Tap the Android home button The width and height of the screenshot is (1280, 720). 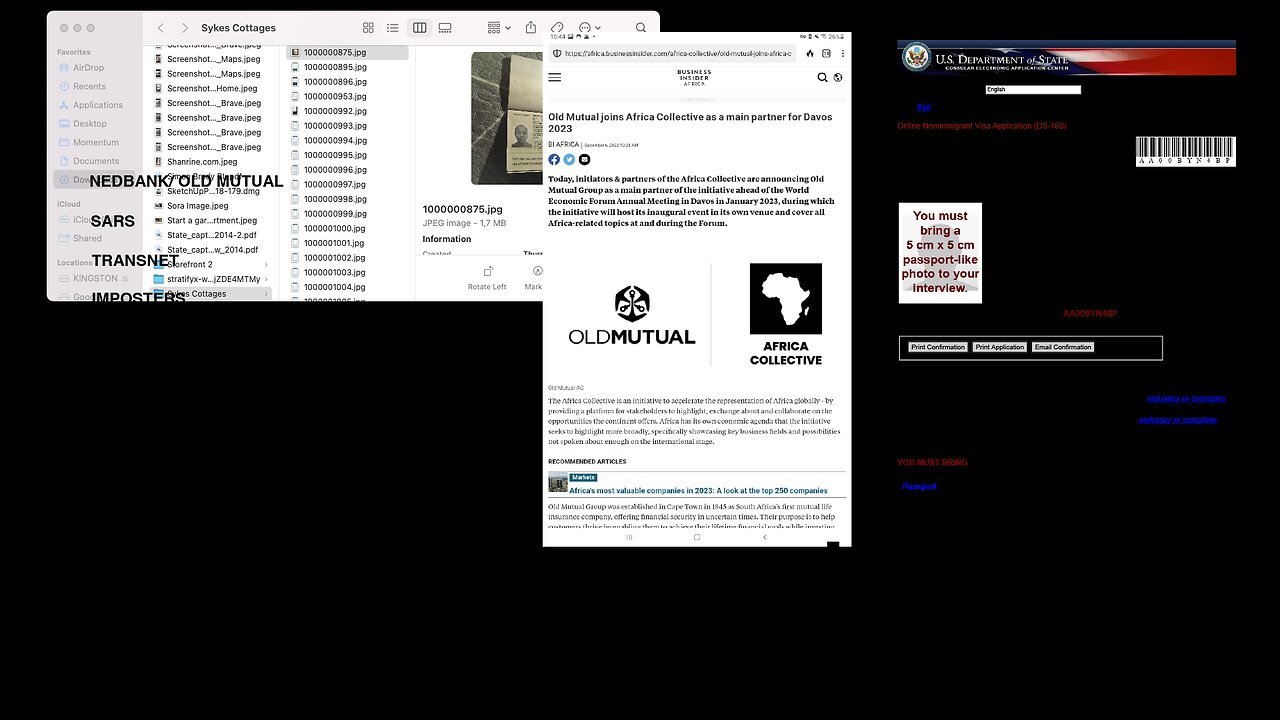(697, 537)
